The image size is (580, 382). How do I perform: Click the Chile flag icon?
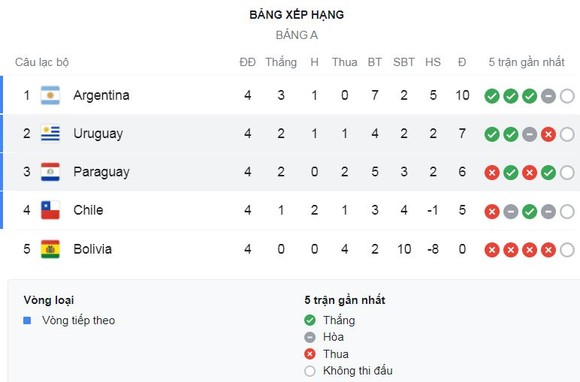50,210
